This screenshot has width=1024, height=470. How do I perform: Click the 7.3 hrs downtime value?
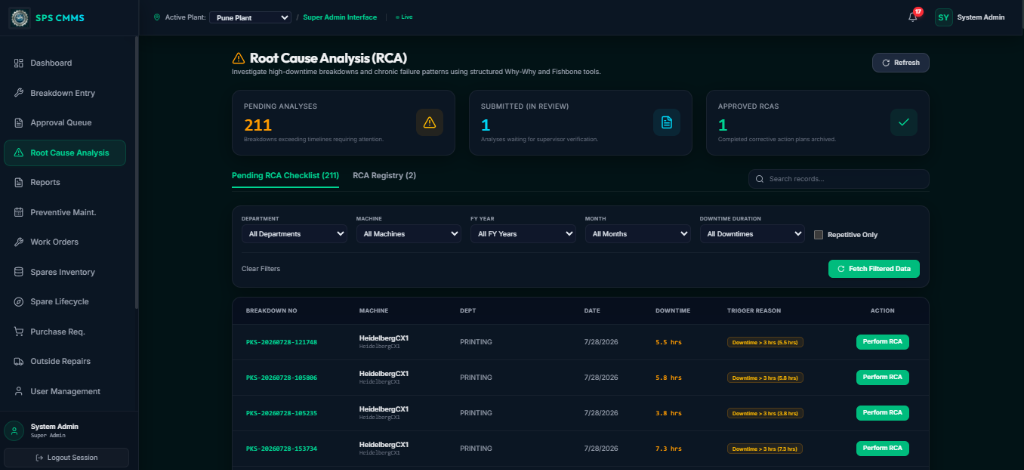668,449
